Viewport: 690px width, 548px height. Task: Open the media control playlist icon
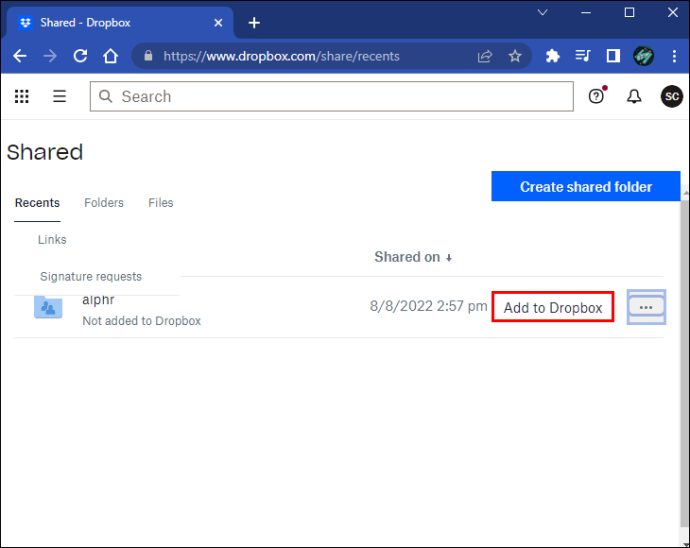tap(583, 56)
